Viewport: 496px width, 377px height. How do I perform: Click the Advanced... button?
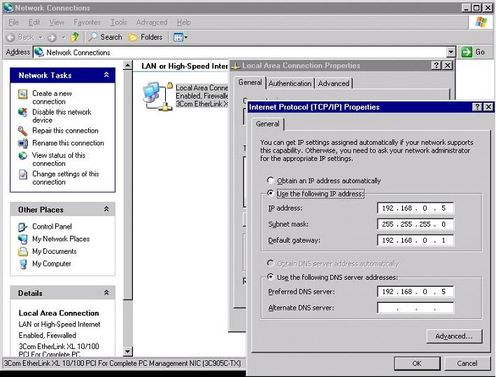pyautogui.click(x=454, y=336)
